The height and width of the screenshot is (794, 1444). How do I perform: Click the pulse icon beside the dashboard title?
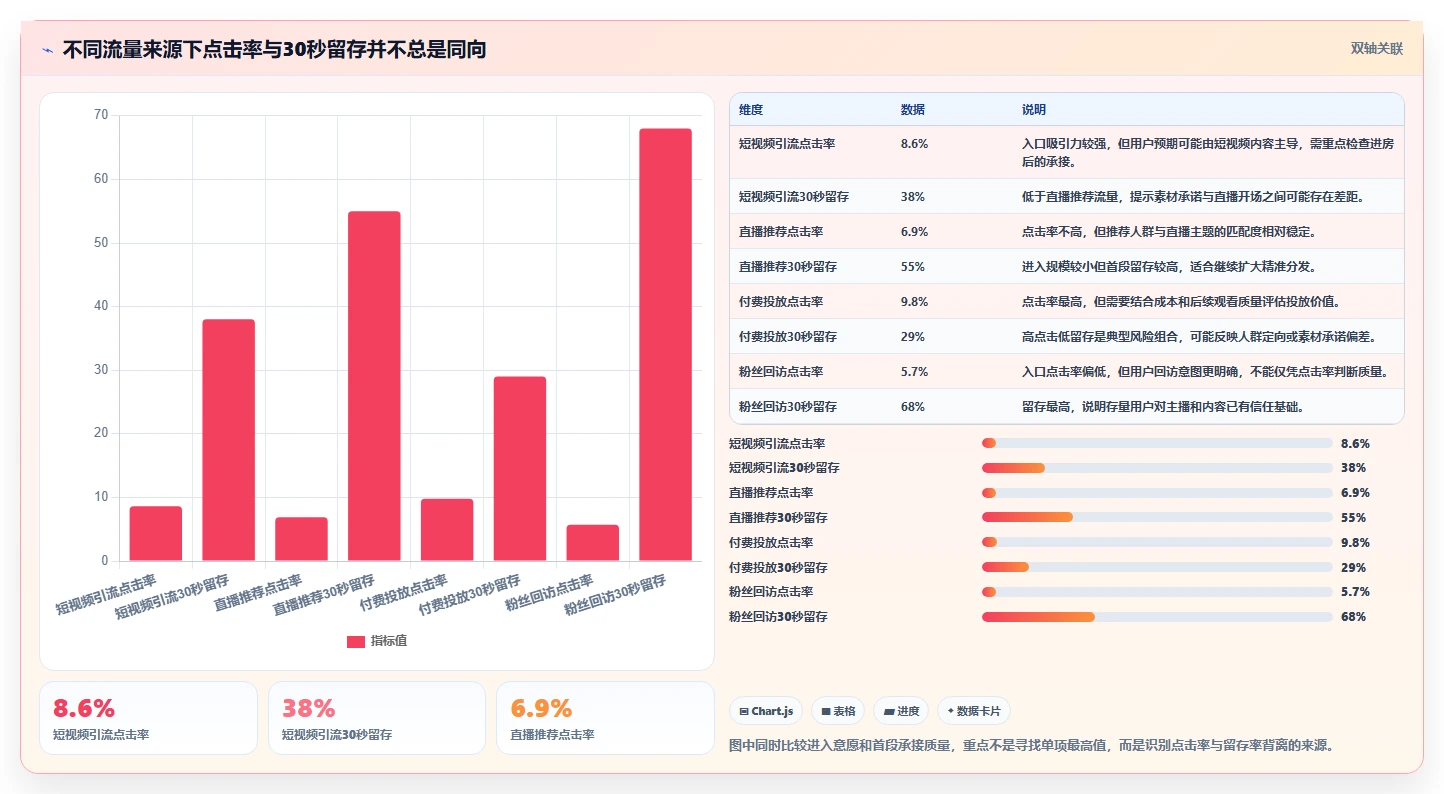48,50
